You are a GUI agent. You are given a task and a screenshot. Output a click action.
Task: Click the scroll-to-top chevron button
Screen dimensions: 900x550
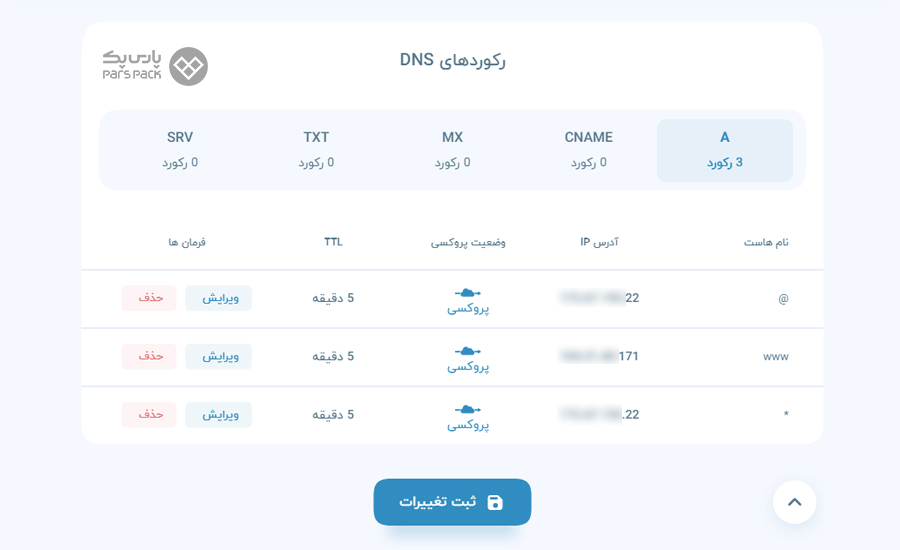click(x=794, y=502)
